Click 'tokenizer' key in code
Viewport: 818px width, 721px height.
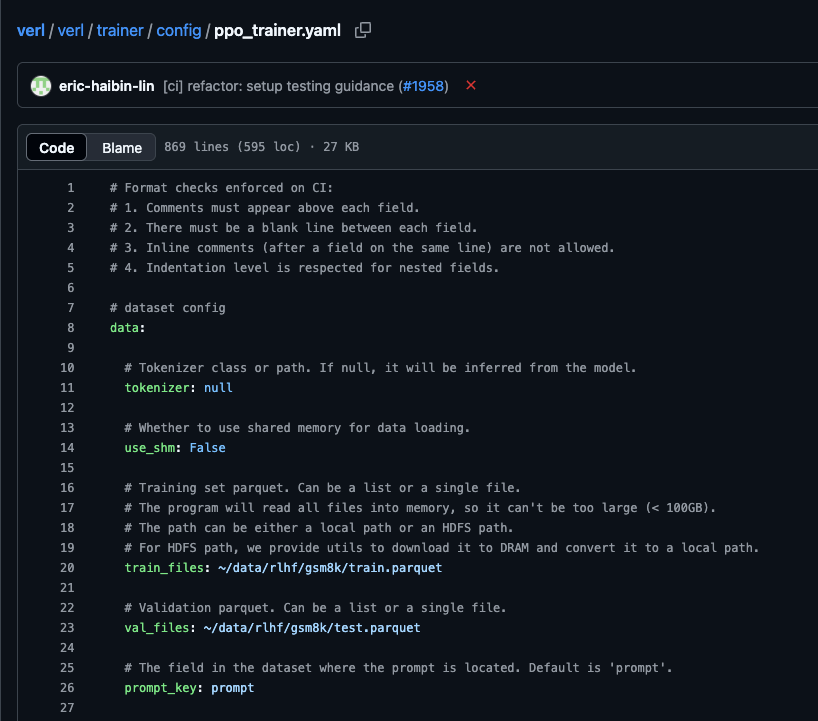(x=157, y=388)
